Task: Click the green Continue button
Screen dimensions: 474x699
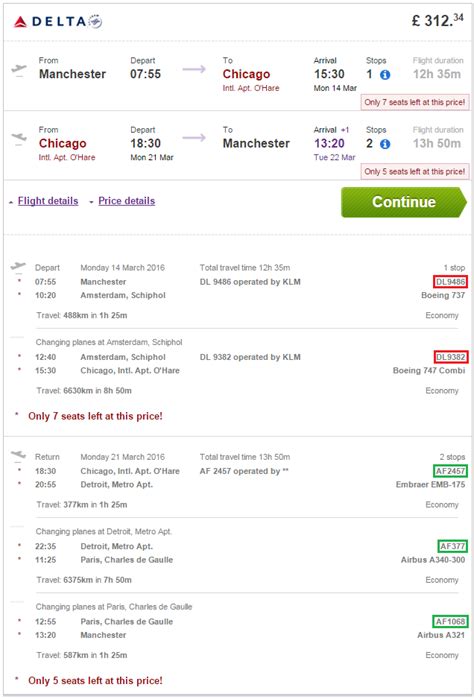Action: 404,202
